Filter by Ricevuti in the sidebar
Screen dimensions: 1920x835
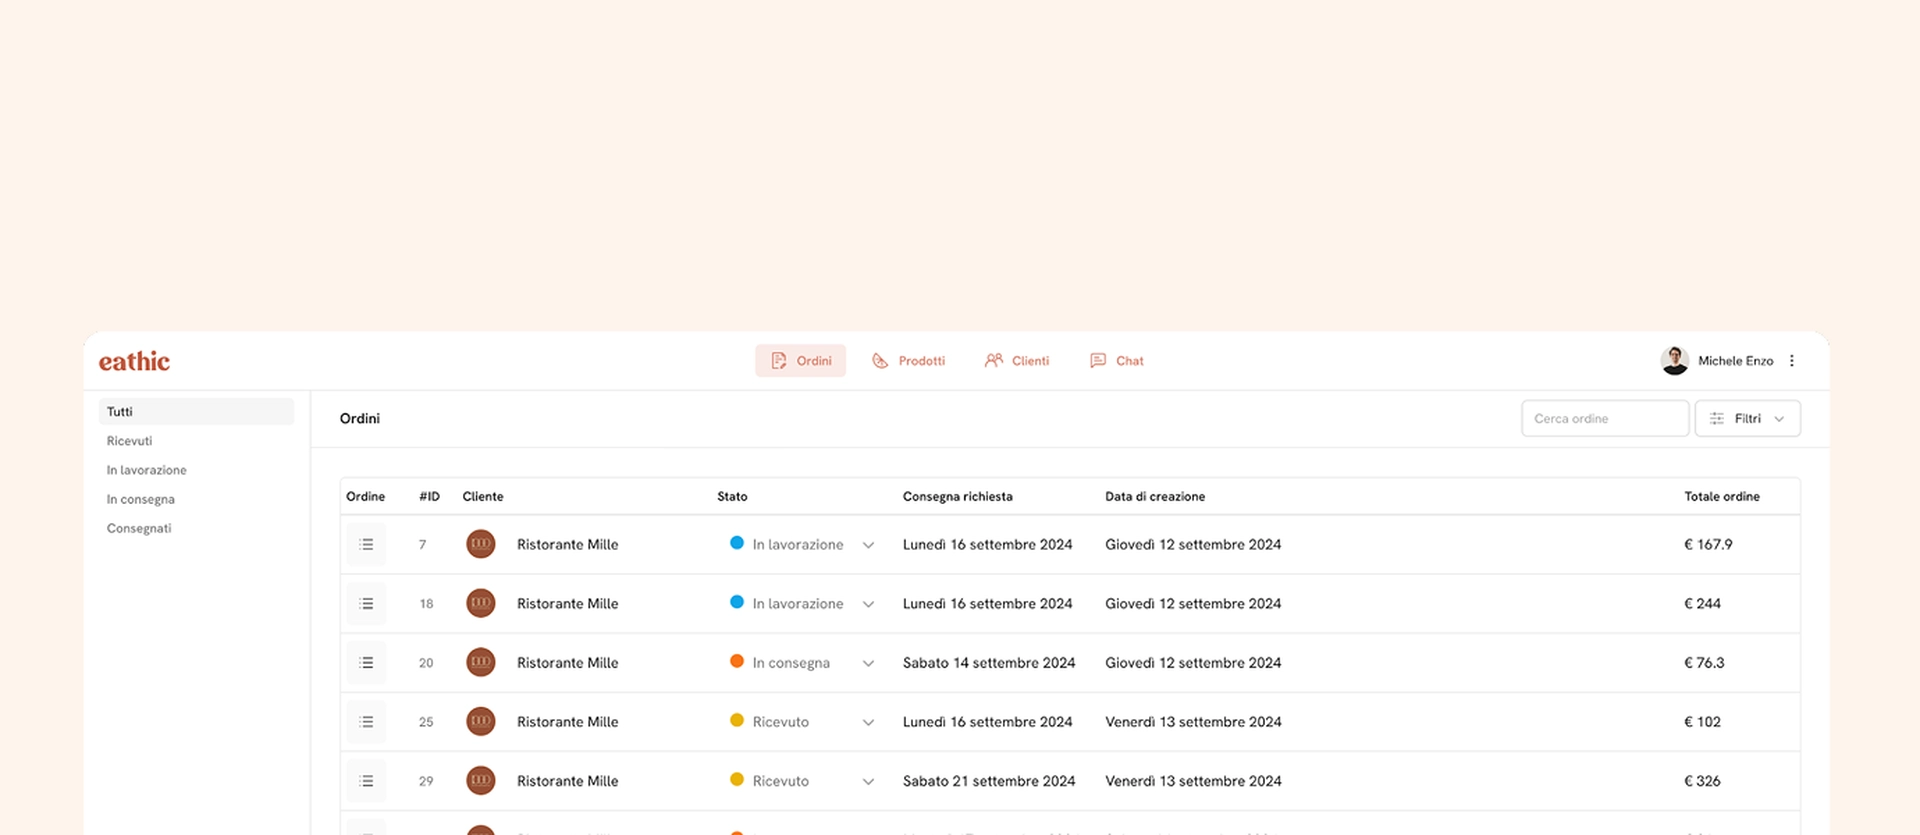click(130, 441)
